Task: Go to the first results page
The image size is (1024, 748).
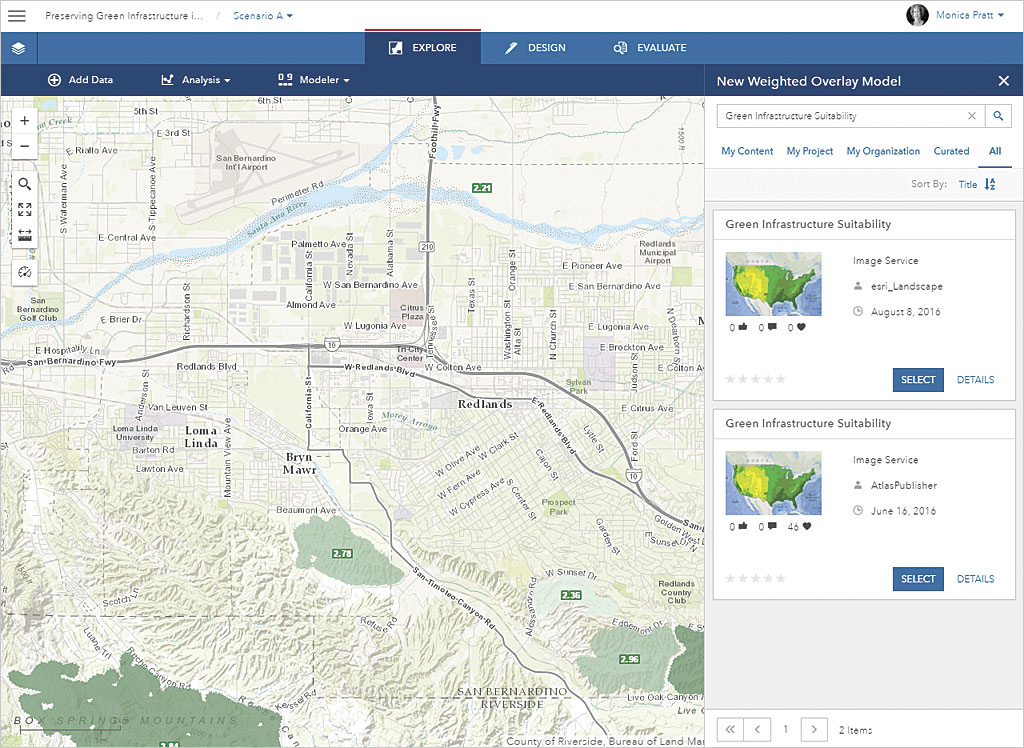Action: click(x=730, y=729)
